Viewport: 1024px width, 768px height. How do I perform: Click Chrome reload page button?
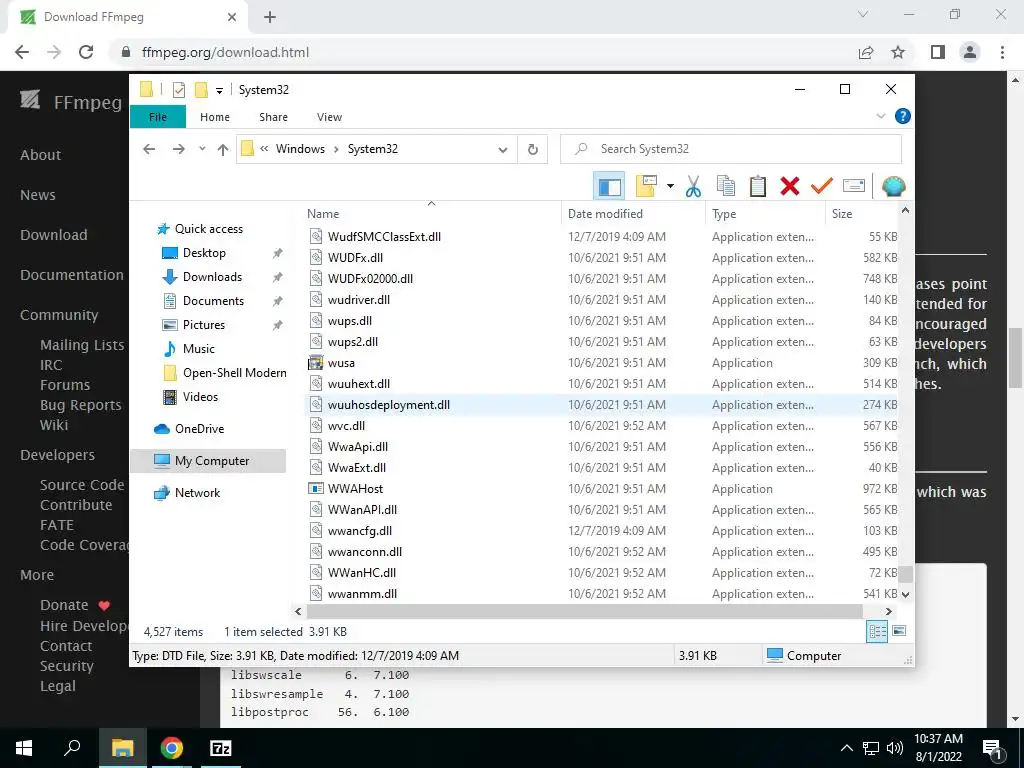[86, 52]
